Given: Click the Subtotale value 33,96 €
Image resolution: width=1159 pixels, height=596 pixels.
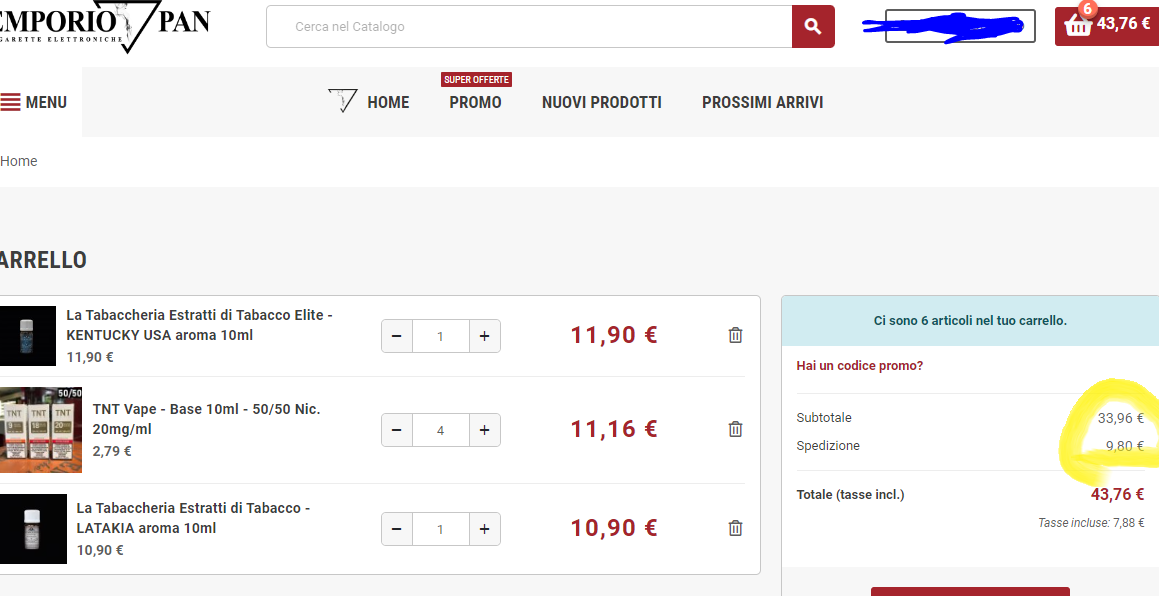Looking at the screenshot, I should (1121, 418).
